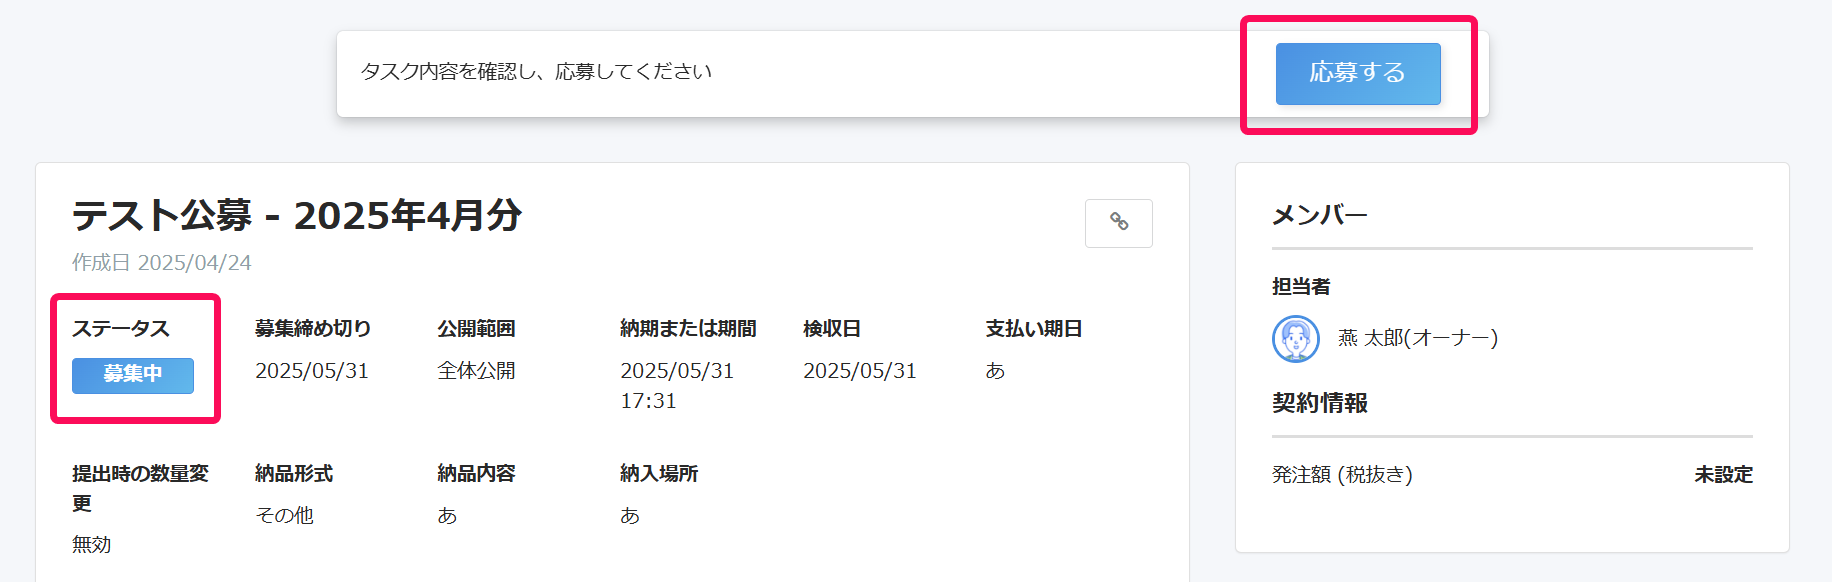Click visibility value 全体公開

[x=476, y=371]
